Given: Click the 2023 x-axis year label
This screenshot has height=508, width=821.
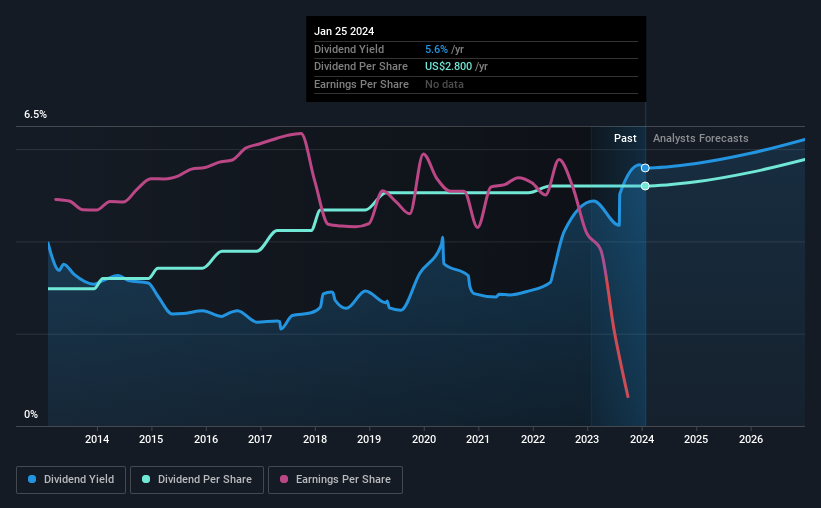Looking at the screenshot, I should (x=587, y=439).
